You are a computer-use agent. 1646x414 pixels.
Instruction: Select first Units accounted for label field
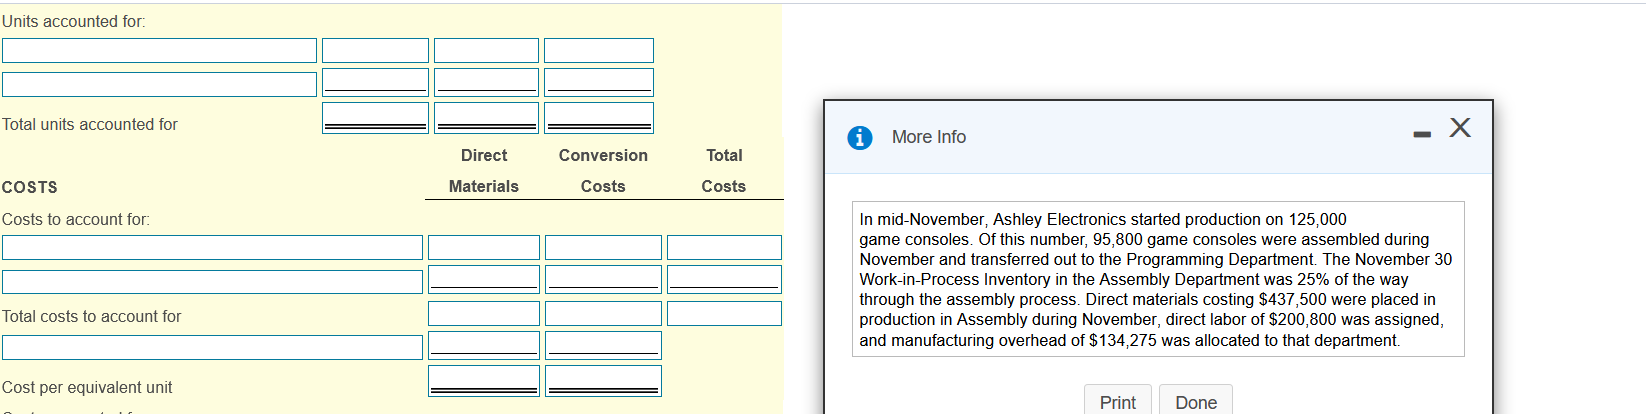pos(159,51)
